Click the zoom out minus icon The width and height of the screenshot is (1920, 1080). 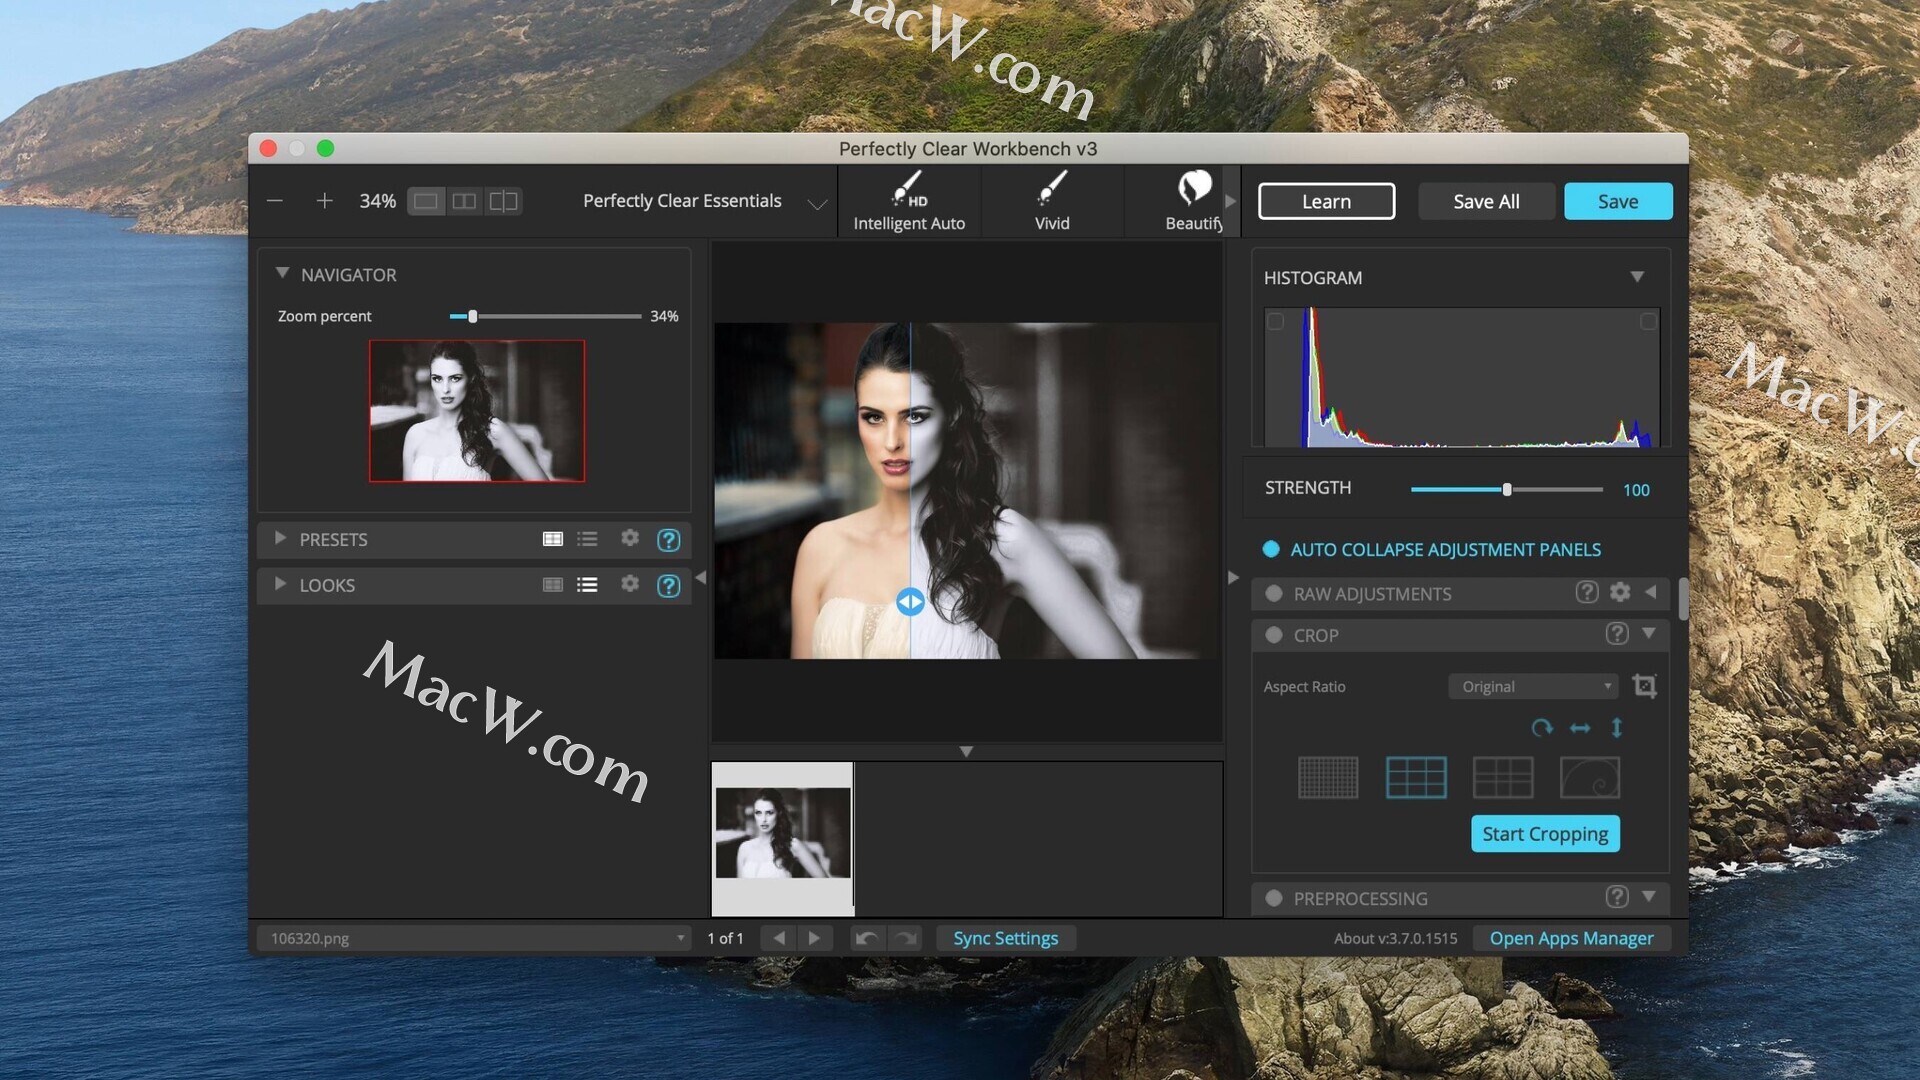tap(275, 201)
